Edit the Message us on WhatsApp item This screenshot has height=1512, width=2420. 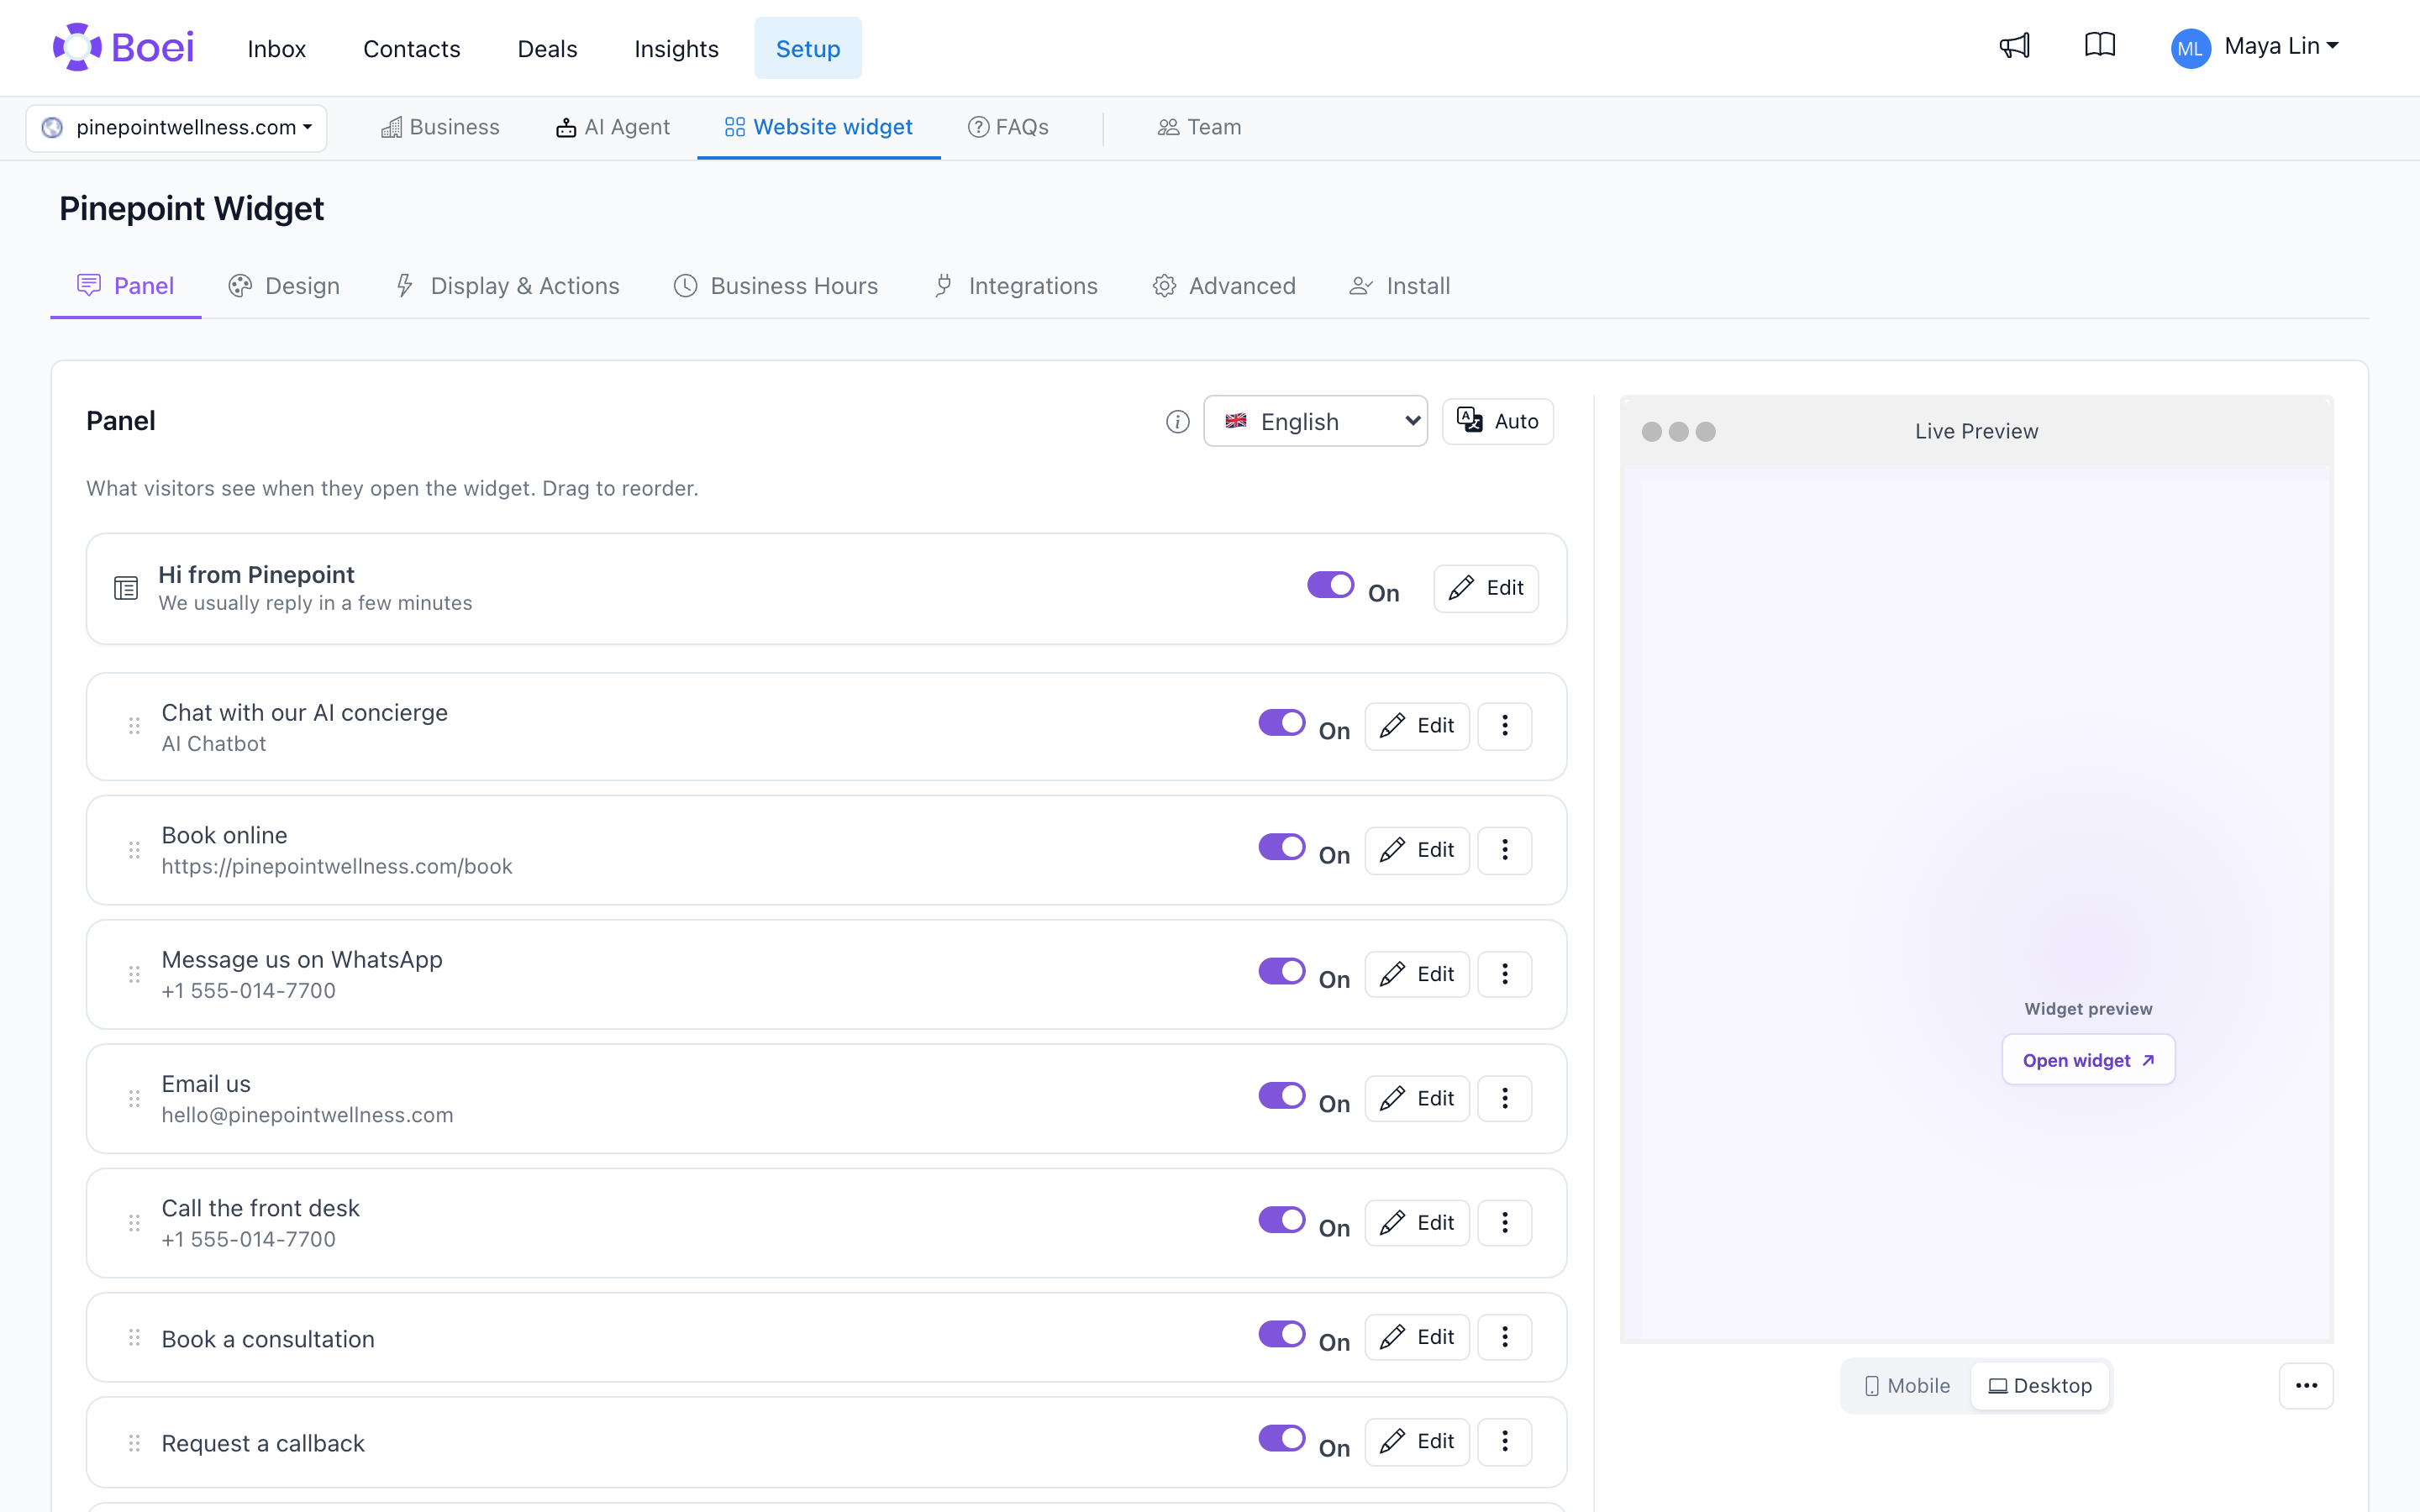(1417, 974)
